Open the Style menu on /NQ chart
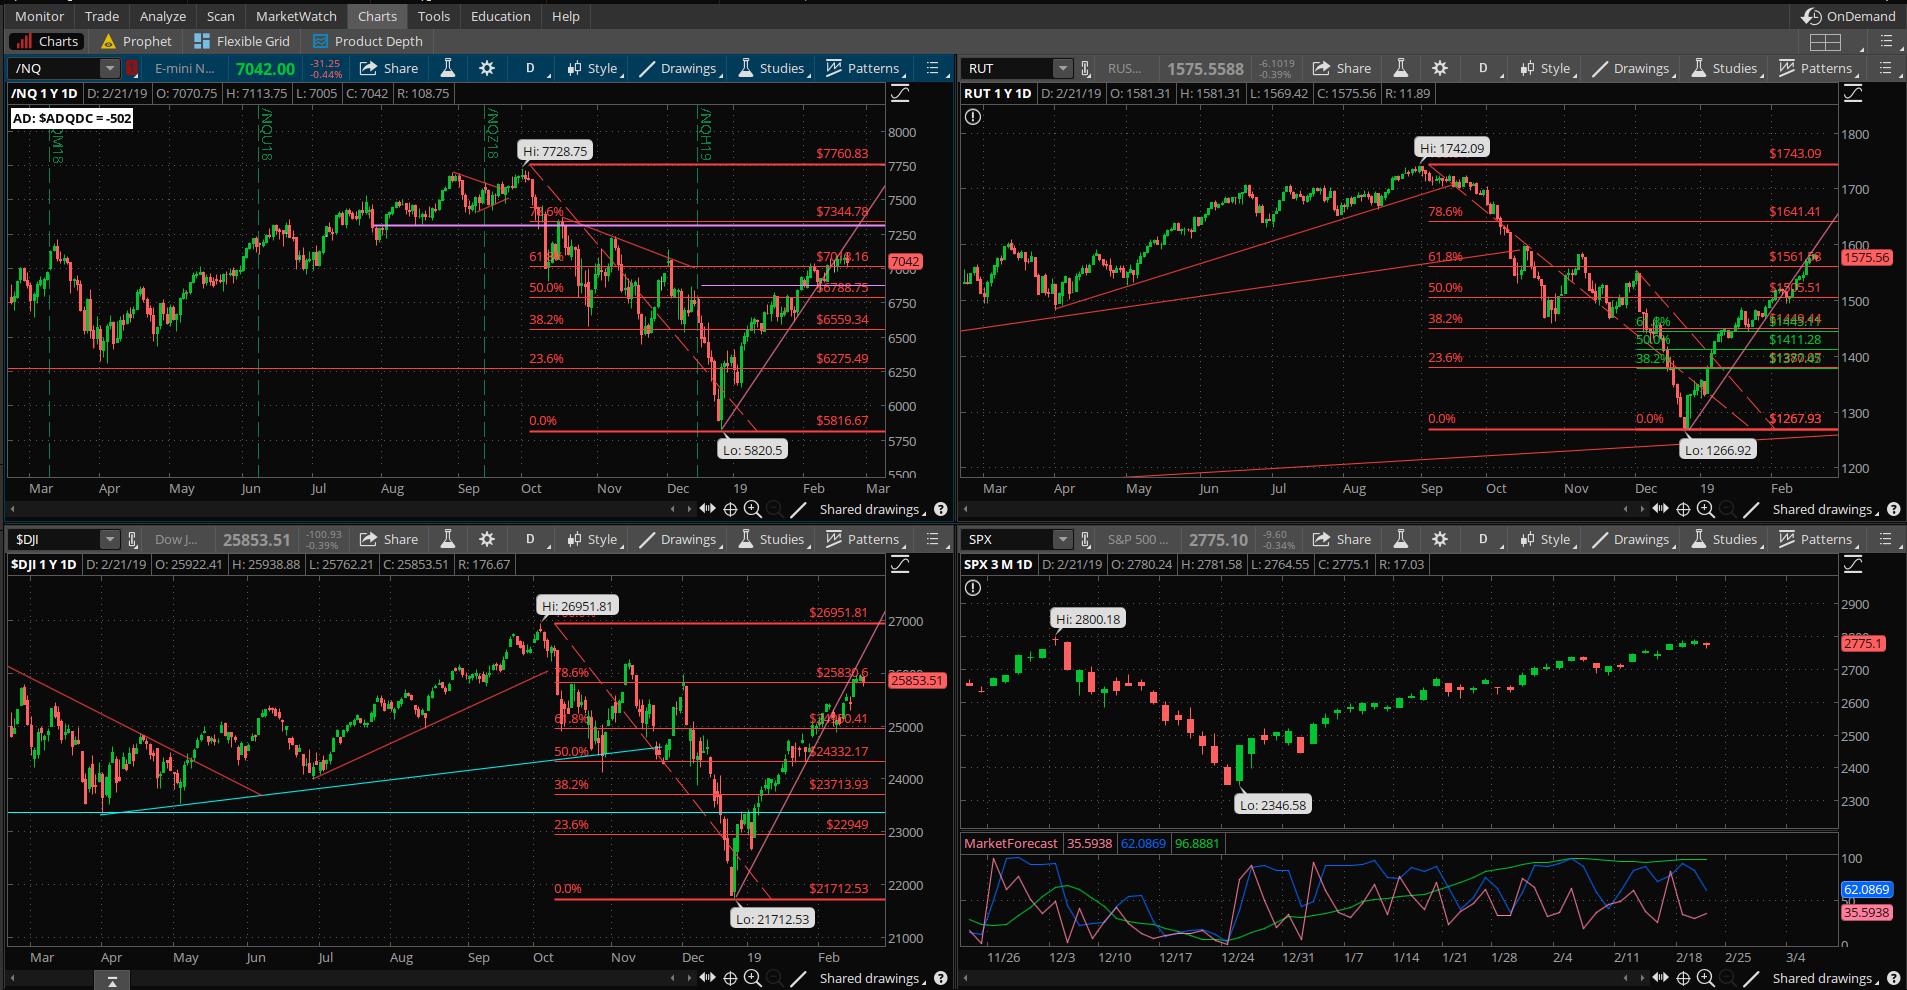The image size is (1907, 990). [x=593, y=68]
